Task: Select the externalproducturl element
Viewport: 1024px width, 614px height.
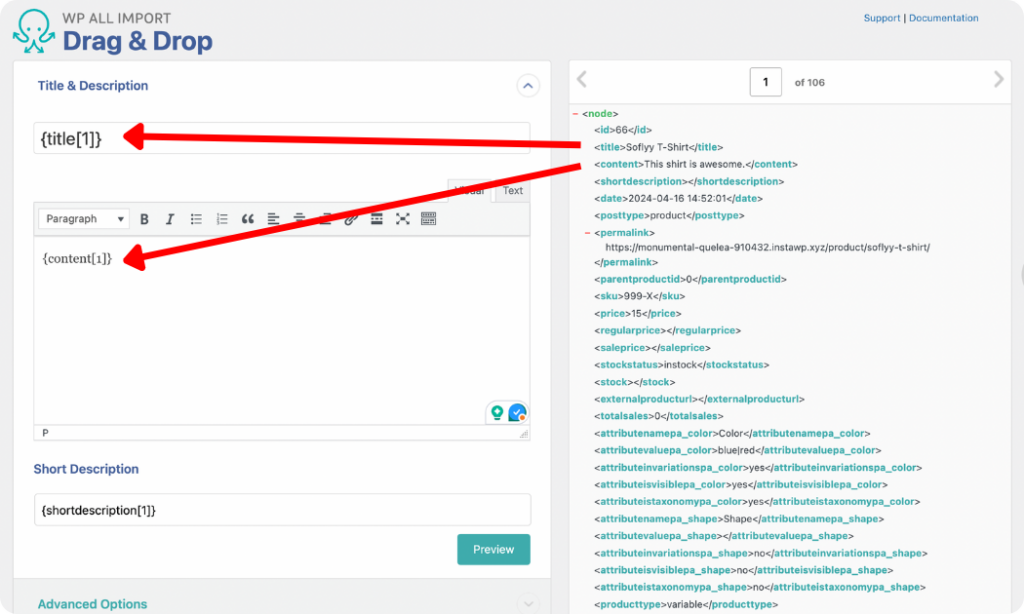Action: tap(699, 399)
